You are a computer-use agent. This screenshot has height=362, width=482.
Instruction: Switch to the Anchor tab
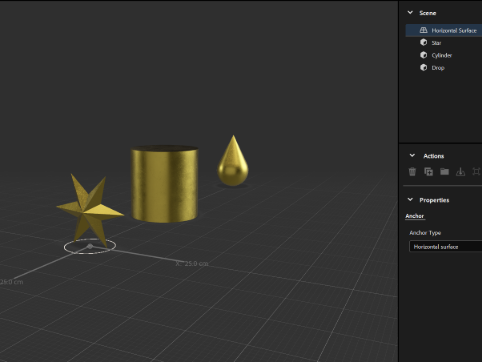415,216
